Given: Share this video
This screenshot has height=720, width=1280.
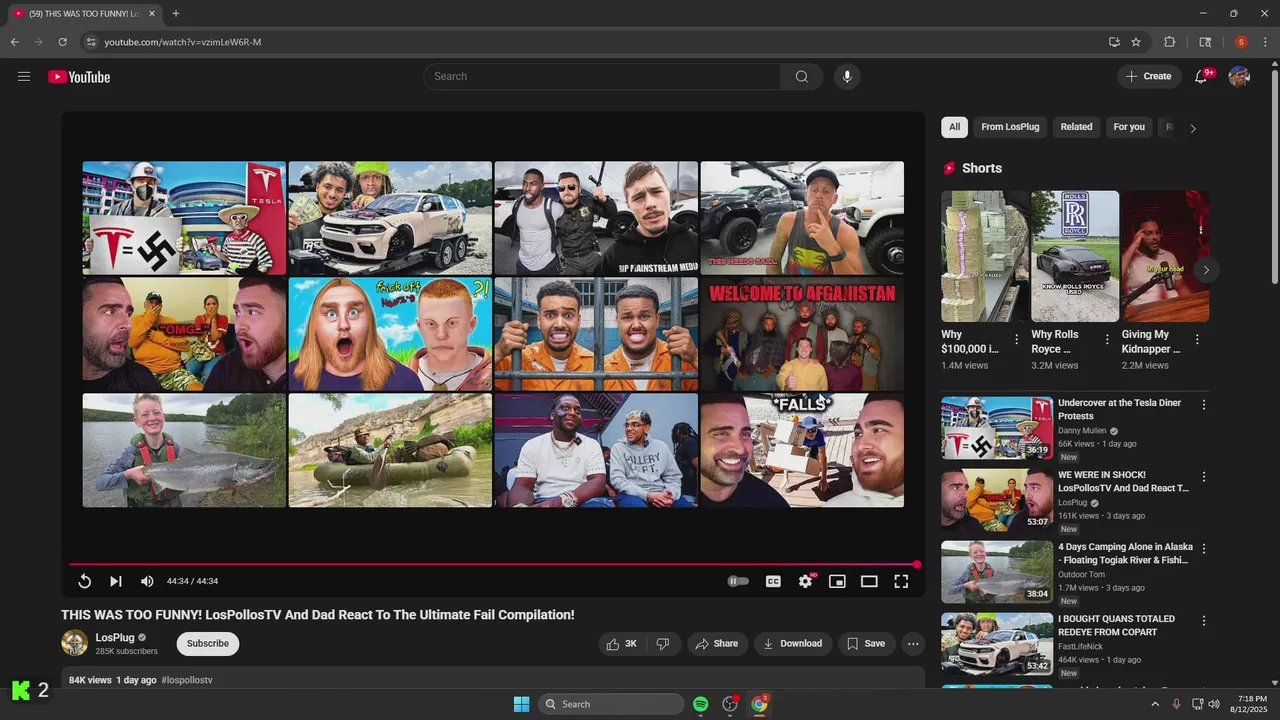Looking at the screenshot, I should (717, 644).
